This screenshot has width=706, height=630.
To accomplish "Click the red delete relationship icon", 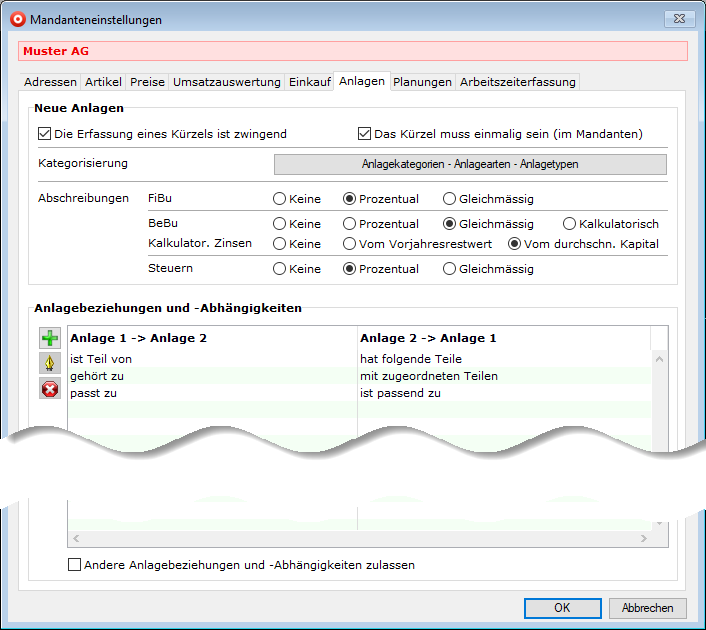I will [x=50, y=389].
